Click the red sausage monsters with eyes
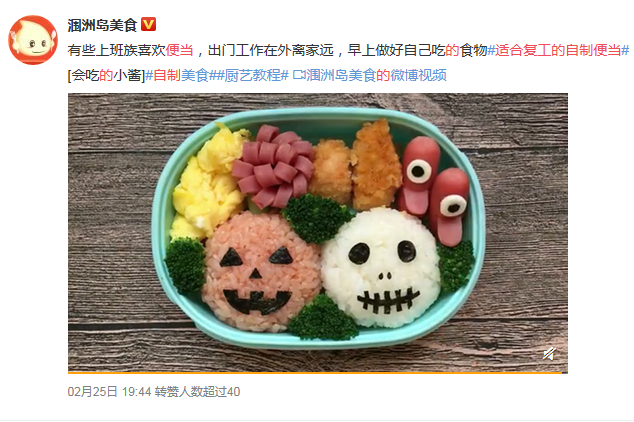 tap(435, 190)
